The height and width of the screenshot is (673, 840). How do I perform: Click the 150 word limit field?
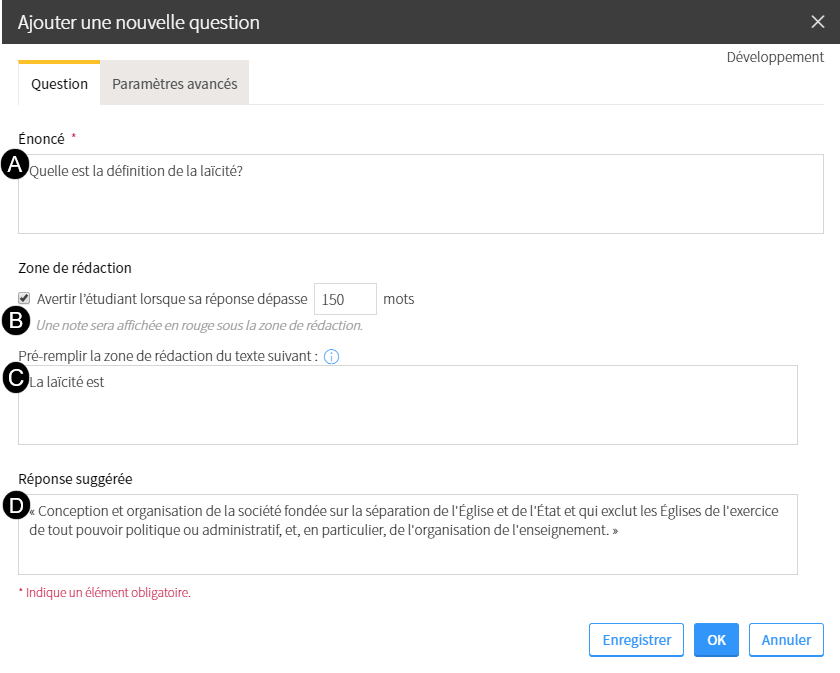[346, 299]
